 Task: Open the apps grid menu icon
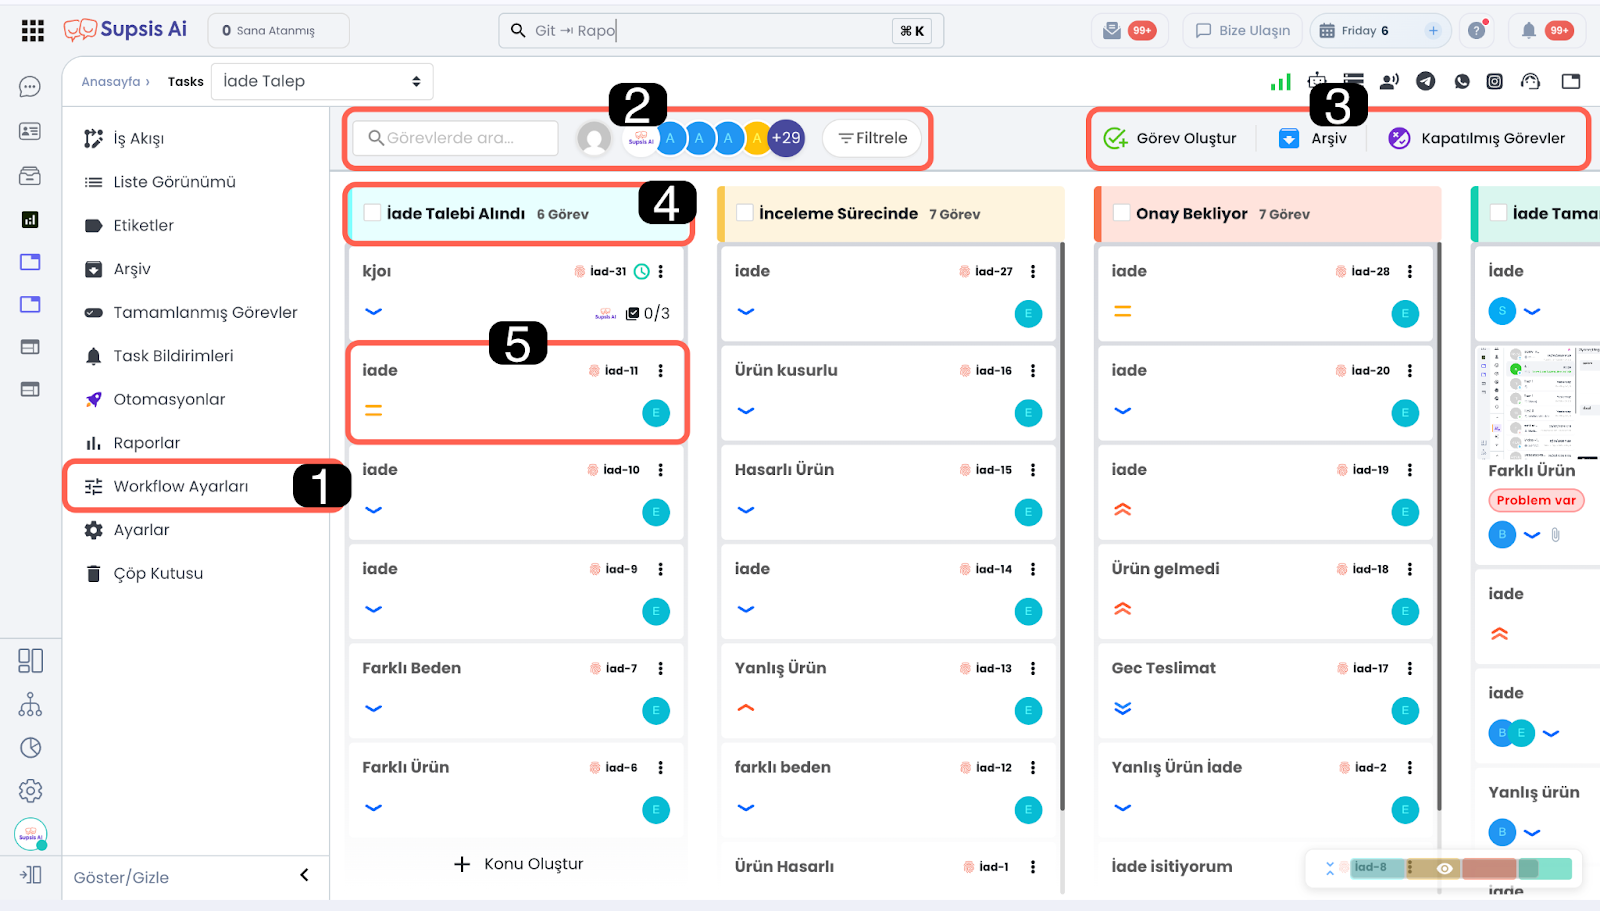click(32, 31)
